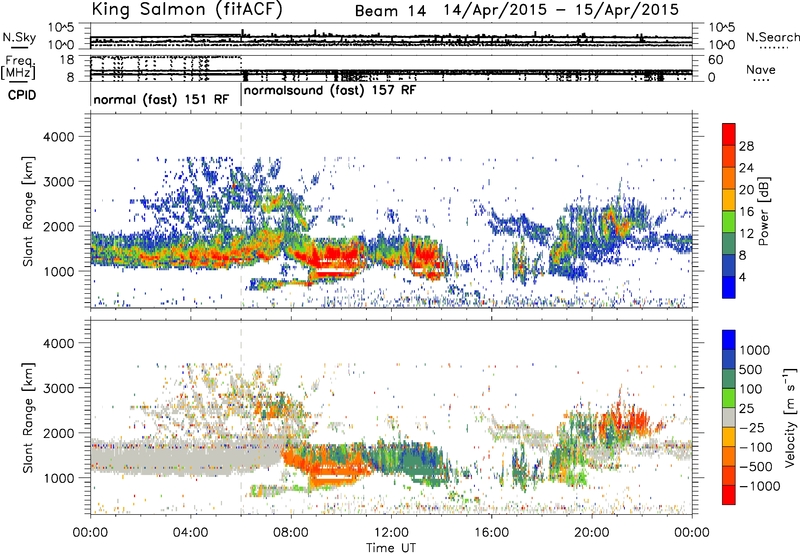Screen dimensions: 800x554
Task: Click the "3000" range tick in velocity panel
Action: tap(58, 388)
